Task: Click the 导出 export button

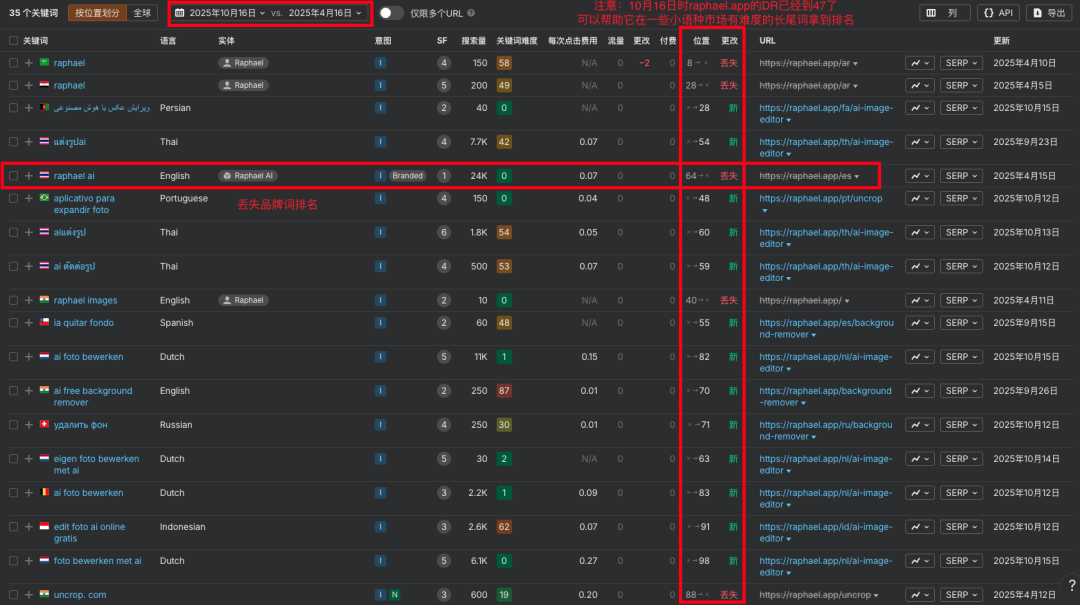Action: (x=1049, y=13)
